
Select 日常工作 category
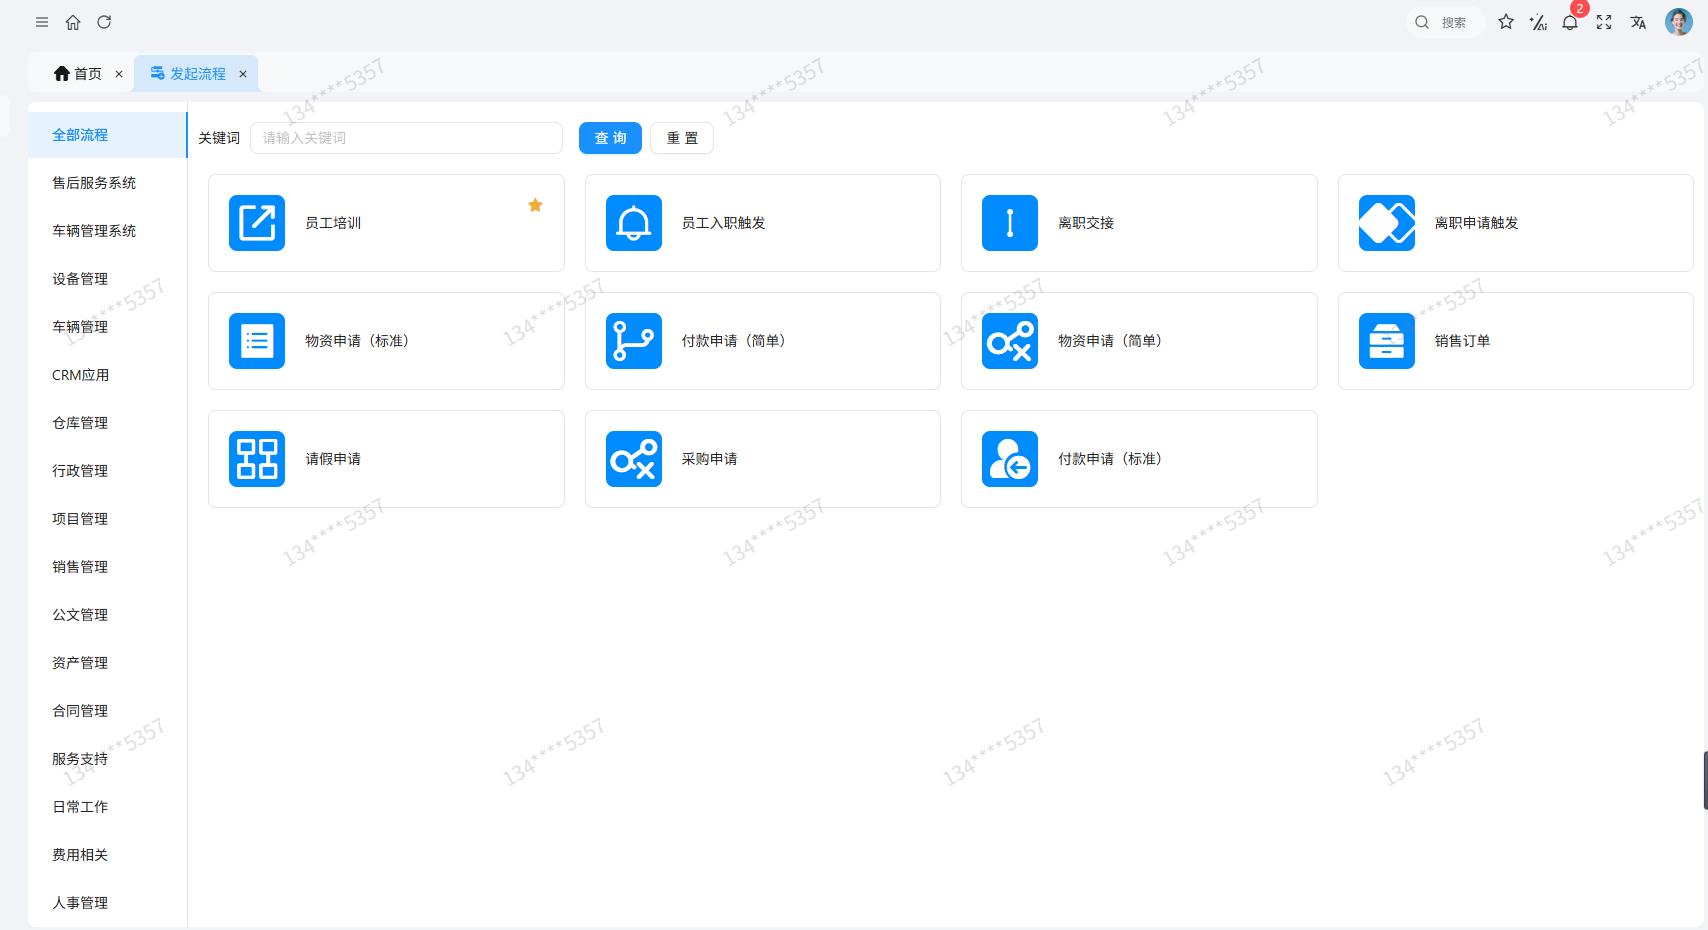(x=107, y=807)
